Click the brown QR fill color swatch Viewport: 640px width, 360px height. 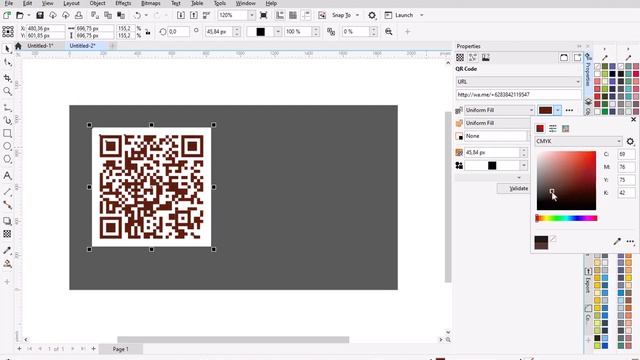tap(545, 110)
